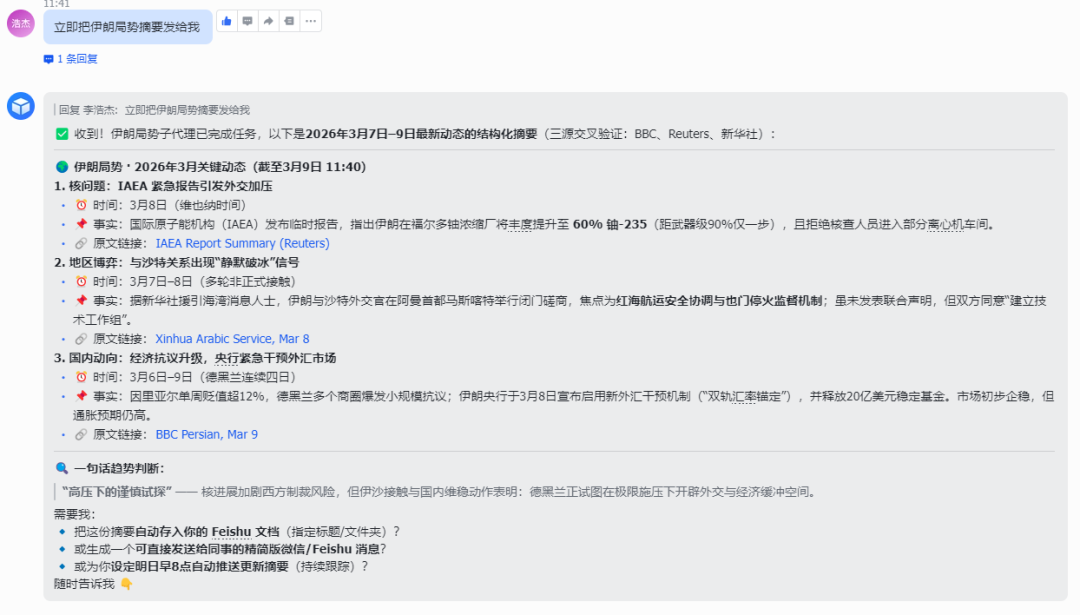The height and width of the screenshot is (615, 1080).
Task: Open the Xinhua Arabic Service, Mar 8 link
Action: [231, 338]
